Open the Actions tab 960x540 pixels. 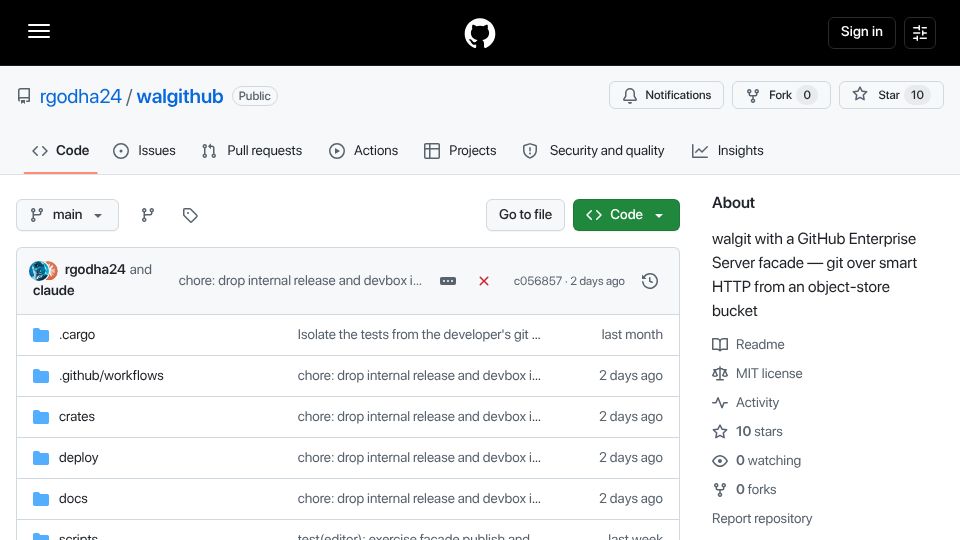(364, 151)
